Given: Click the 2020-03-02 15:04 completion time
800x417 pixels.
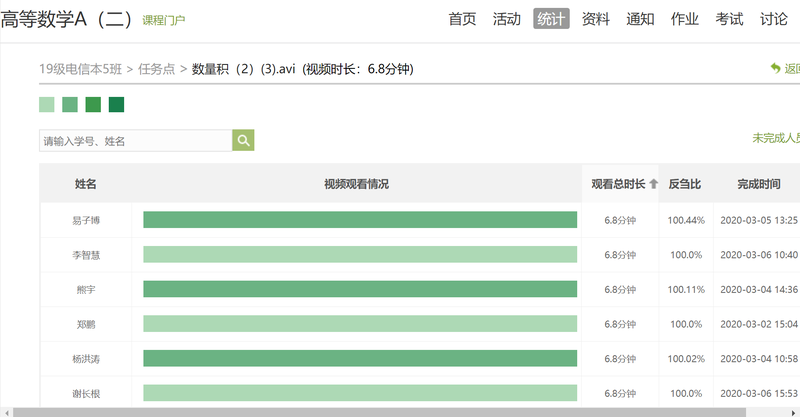Looking at the screenshot, I should 759,325.
